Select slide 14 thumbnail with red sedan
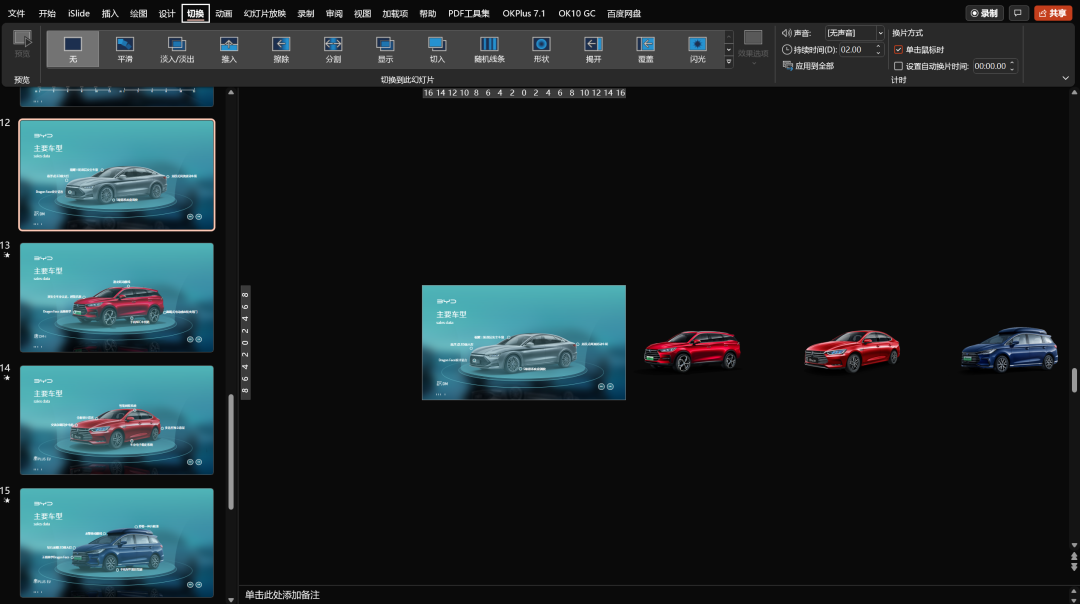The image size is (1080, 604). click(x=116, y=420)
